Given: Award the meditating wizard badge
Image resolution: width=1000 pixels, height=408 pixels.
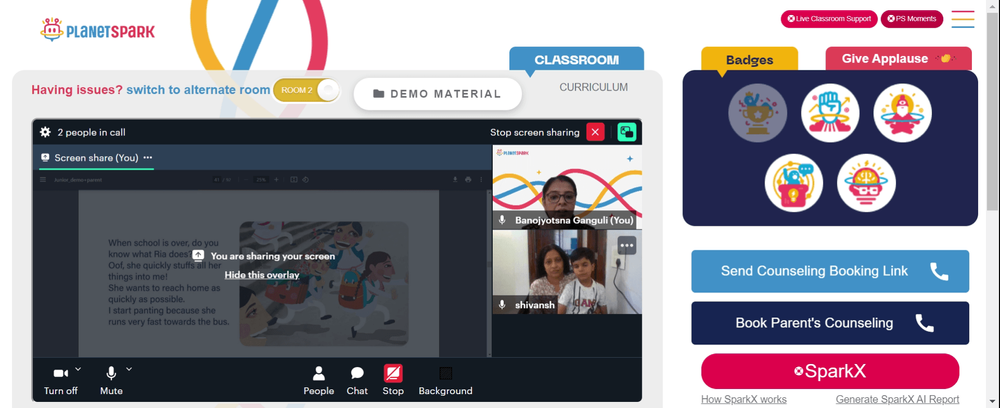Looking at the screenshot, I should pyautogui.click(x=902, y=113).
